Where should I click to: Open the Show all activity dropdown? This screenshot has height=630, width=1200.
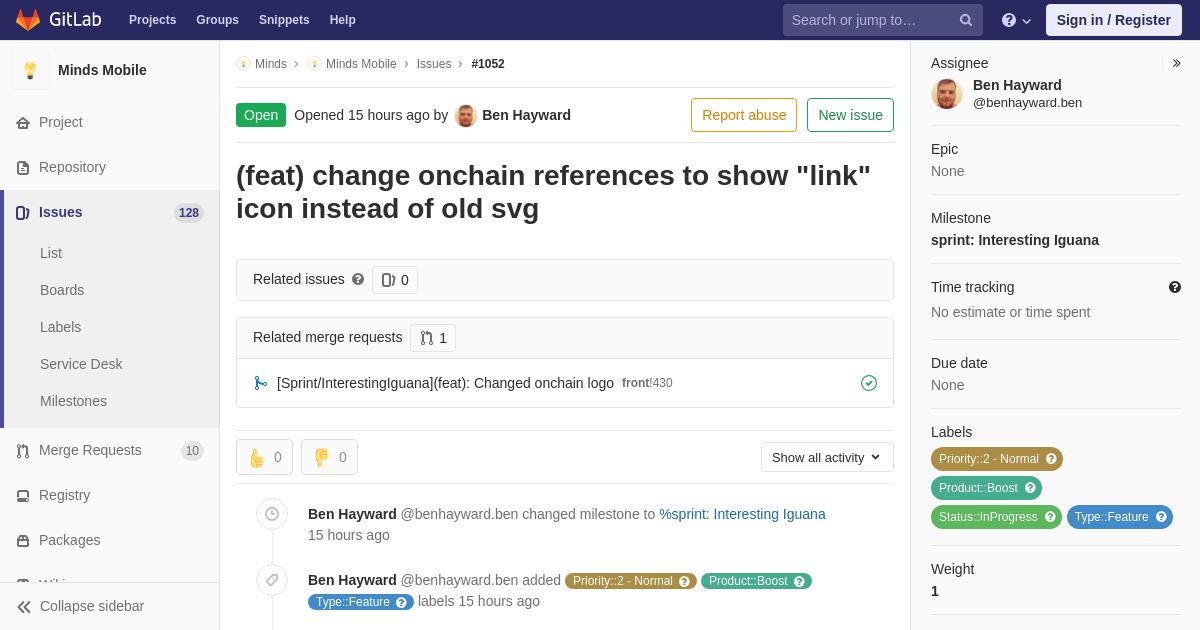[827, 457]
